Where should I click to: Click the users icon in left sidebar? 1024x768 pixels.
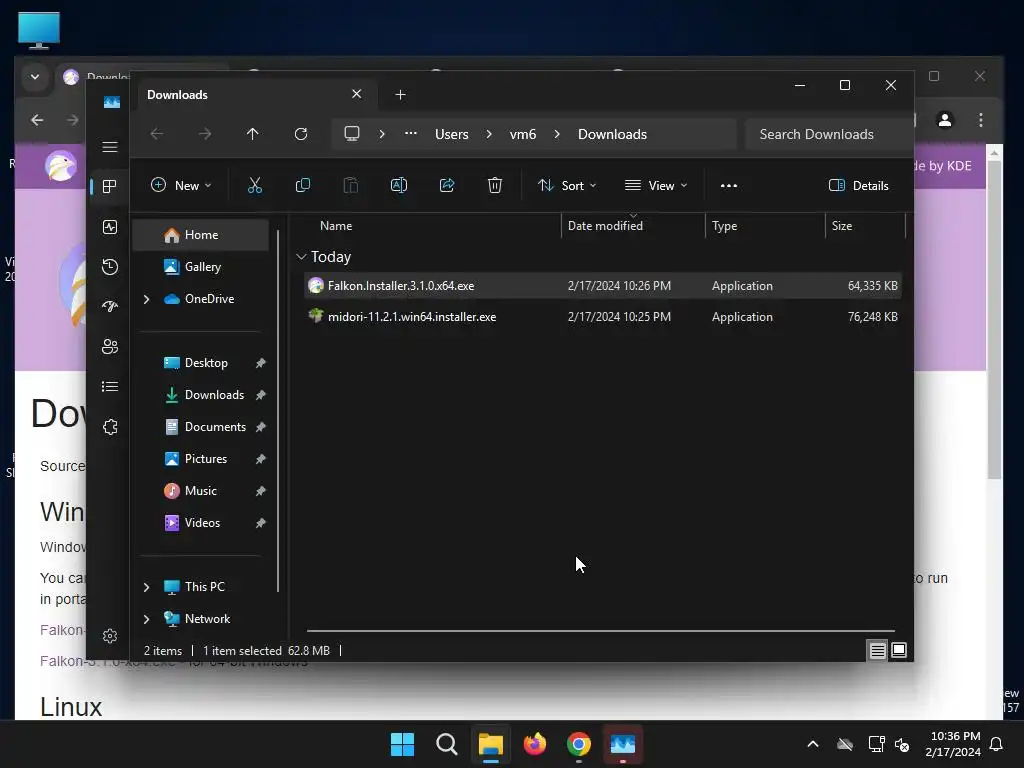click(110, 346)
